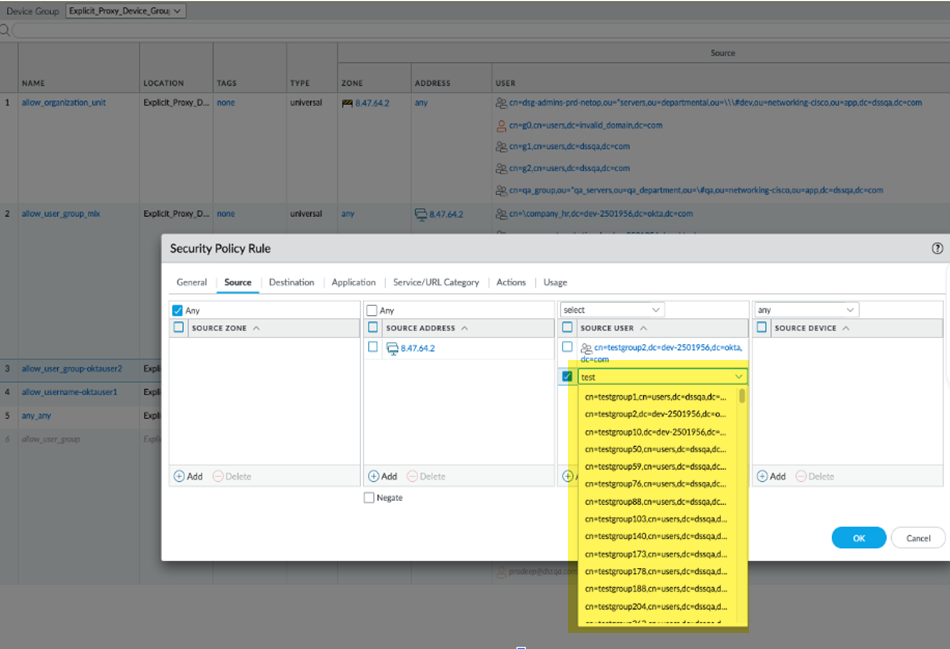Click the computer icon beside address 8.47.64.2

pos(392,348)
